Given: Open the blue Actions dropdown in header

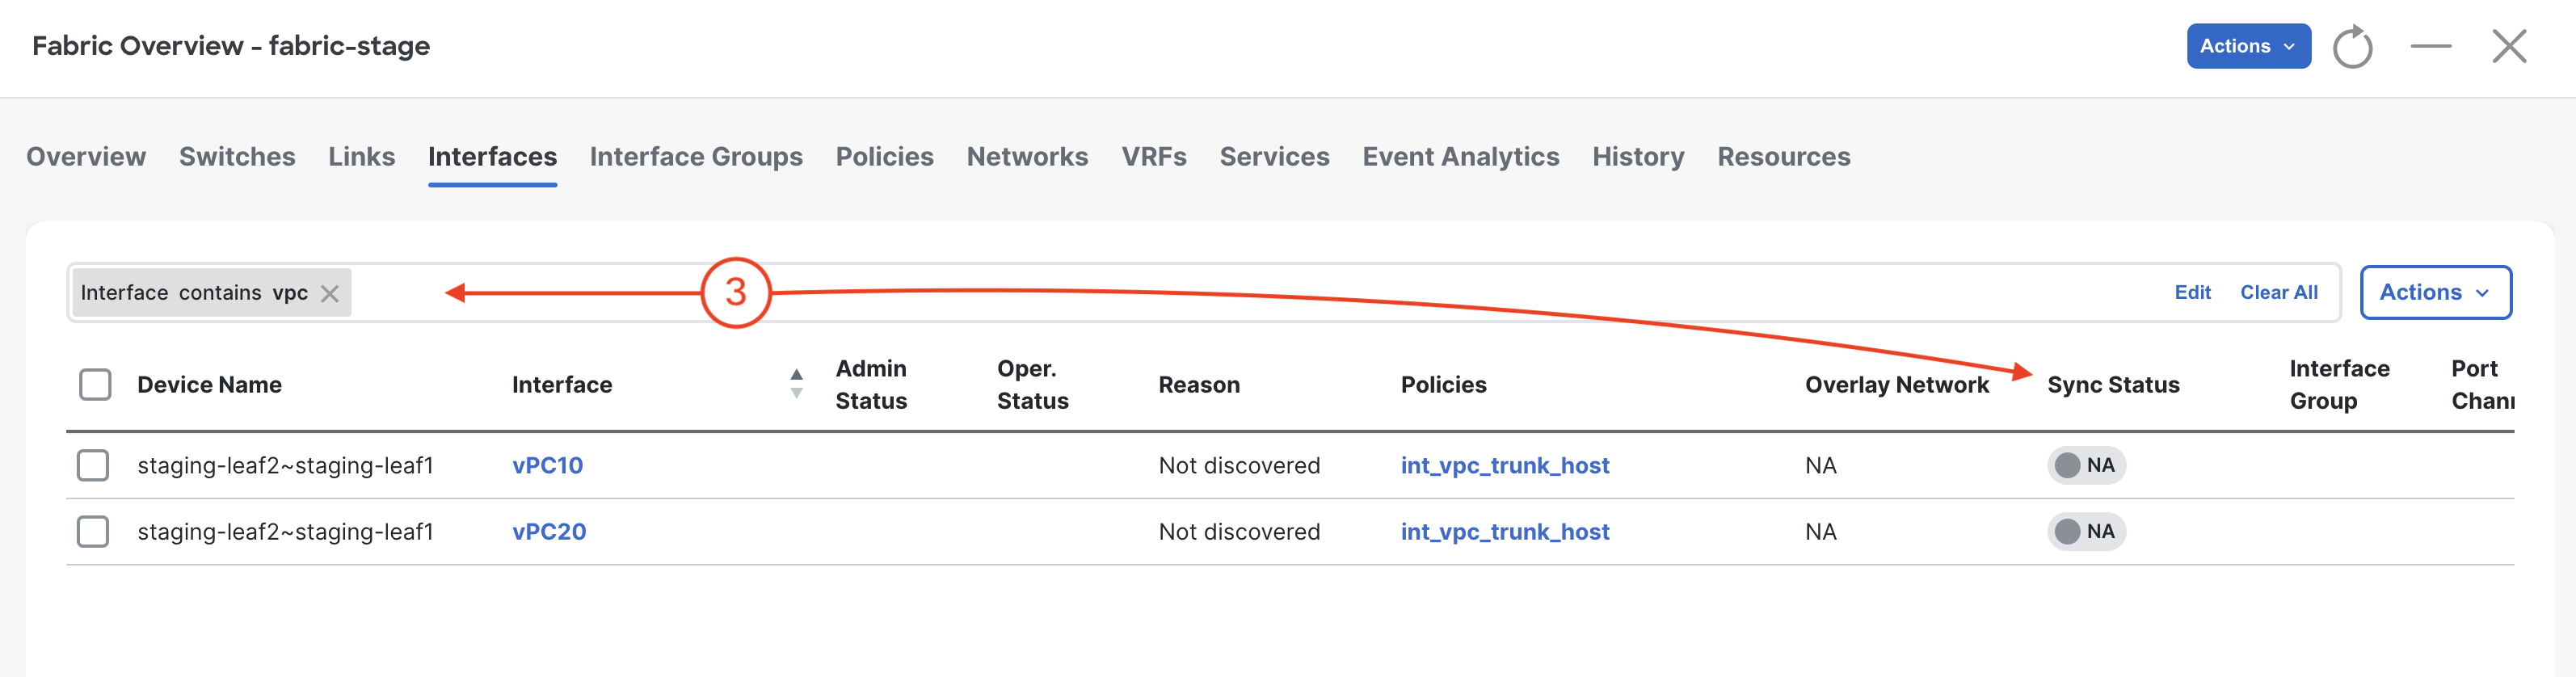Looking at the screenshot, I should (x=2248, y=46).
